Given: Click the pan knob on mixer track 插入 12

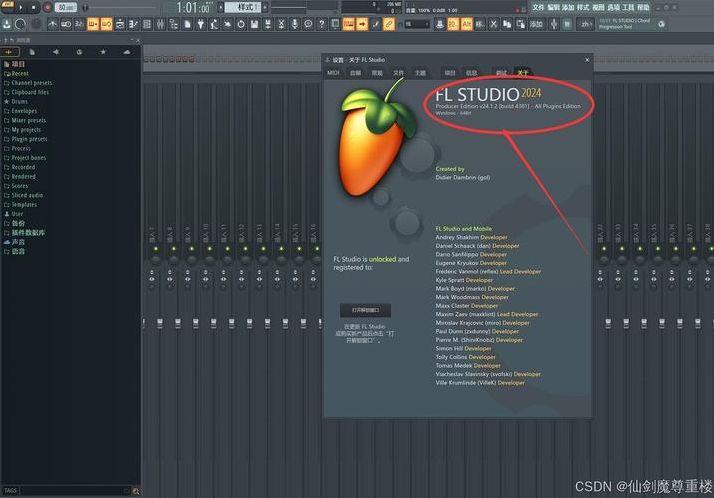Looking at the screenshot, I should (x=245, y=260).
